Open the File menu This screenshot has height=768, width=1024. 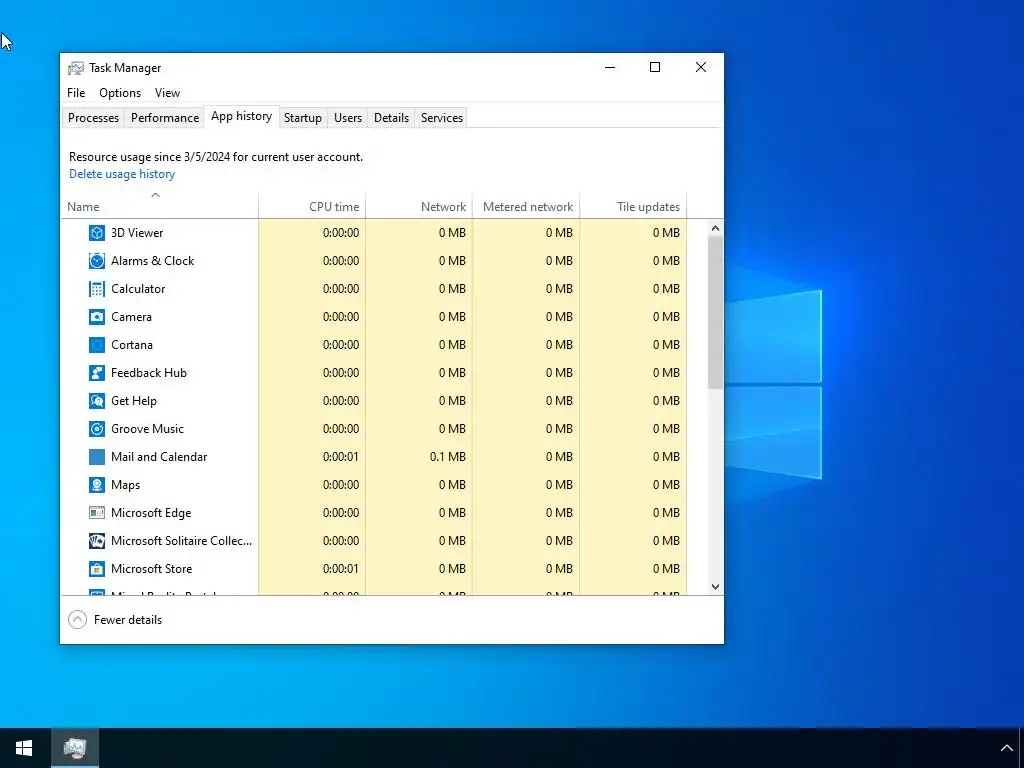76,93
